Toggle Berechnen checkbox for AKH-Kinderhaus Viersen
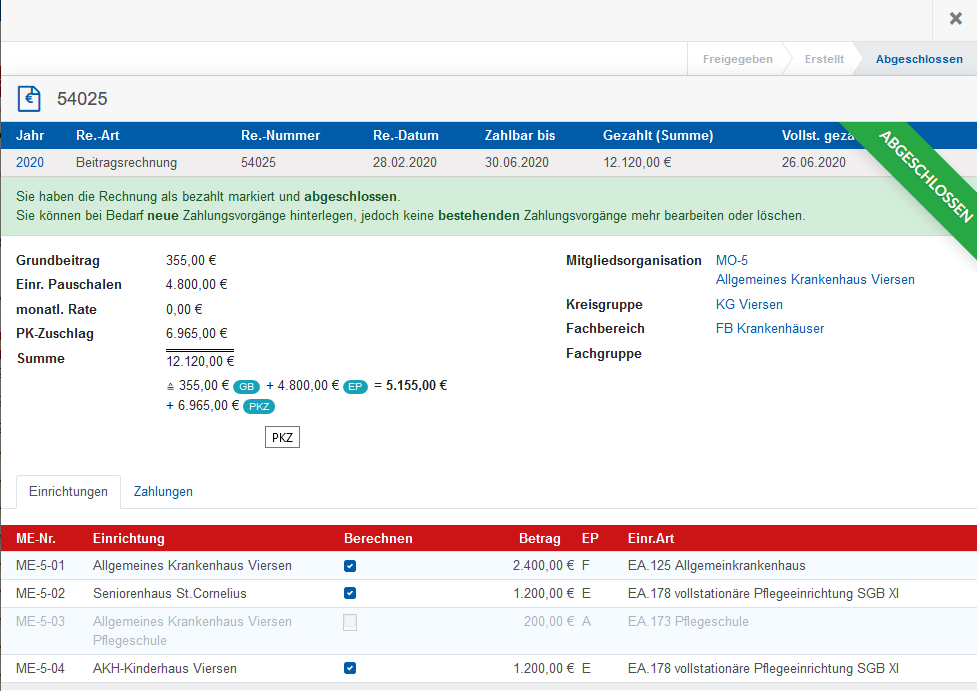 tap(350, 669)
